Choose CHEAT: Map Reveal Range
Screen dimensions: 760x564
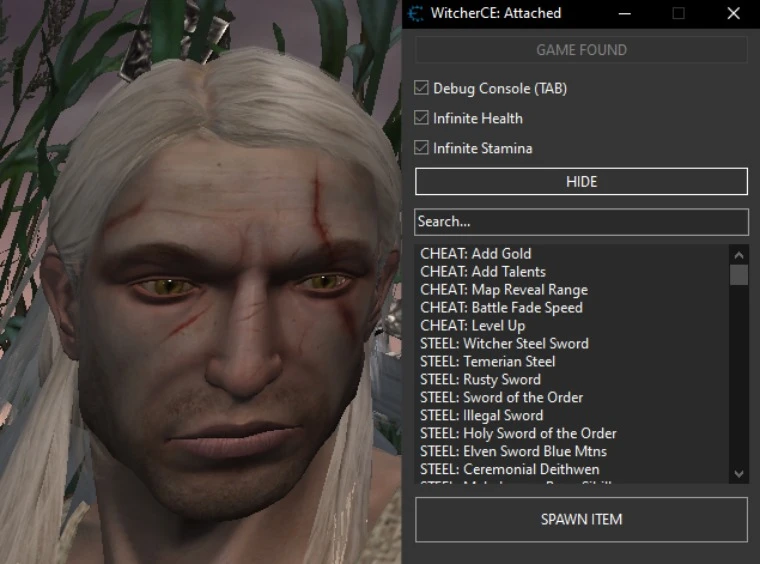(504, 290)
